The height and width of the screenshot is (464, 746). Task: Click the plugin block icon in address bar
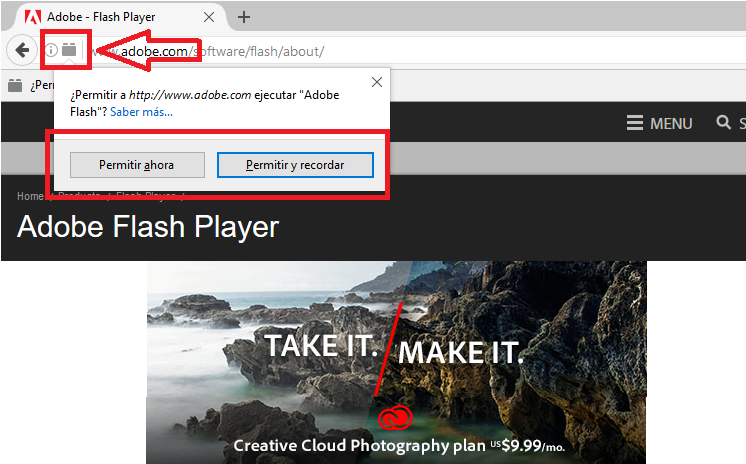point(69,49)
